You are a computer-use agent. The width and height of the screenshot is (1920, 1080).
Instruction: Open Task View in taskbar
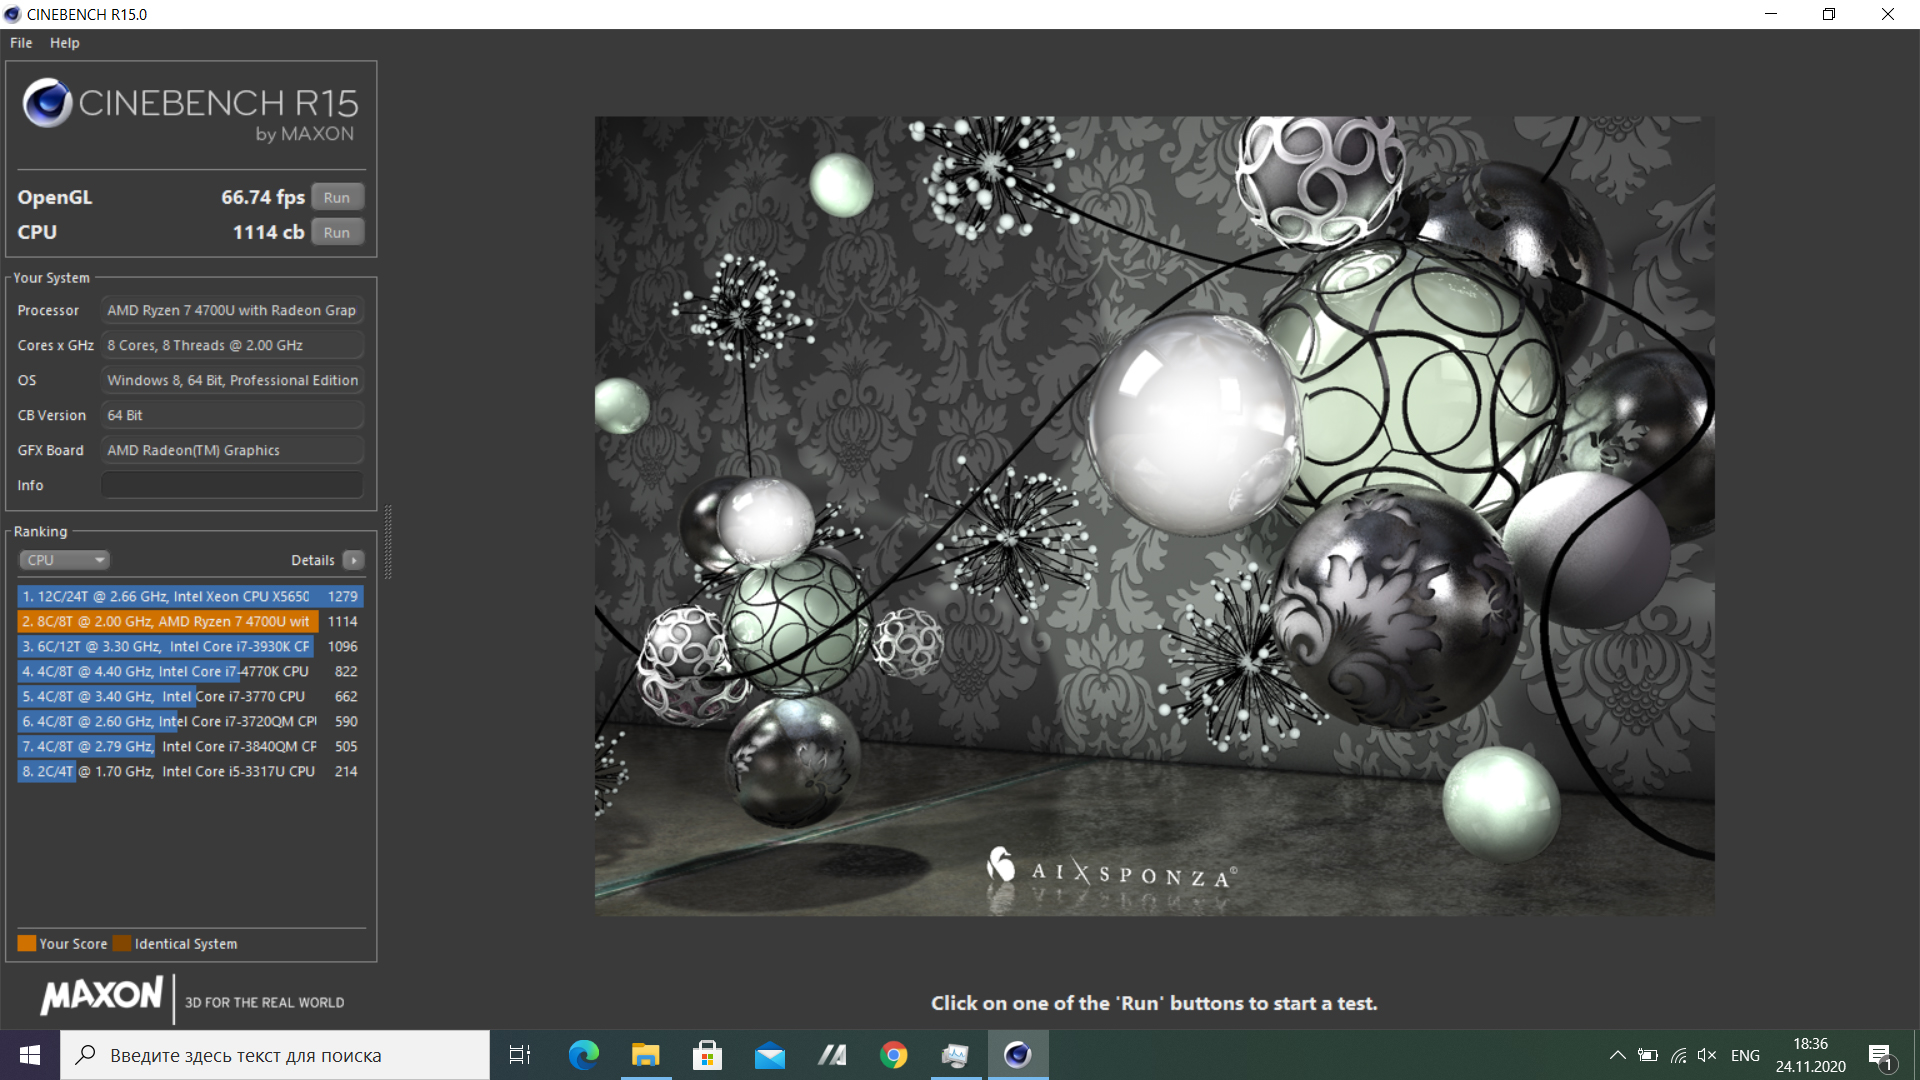tap(520, 1055)
